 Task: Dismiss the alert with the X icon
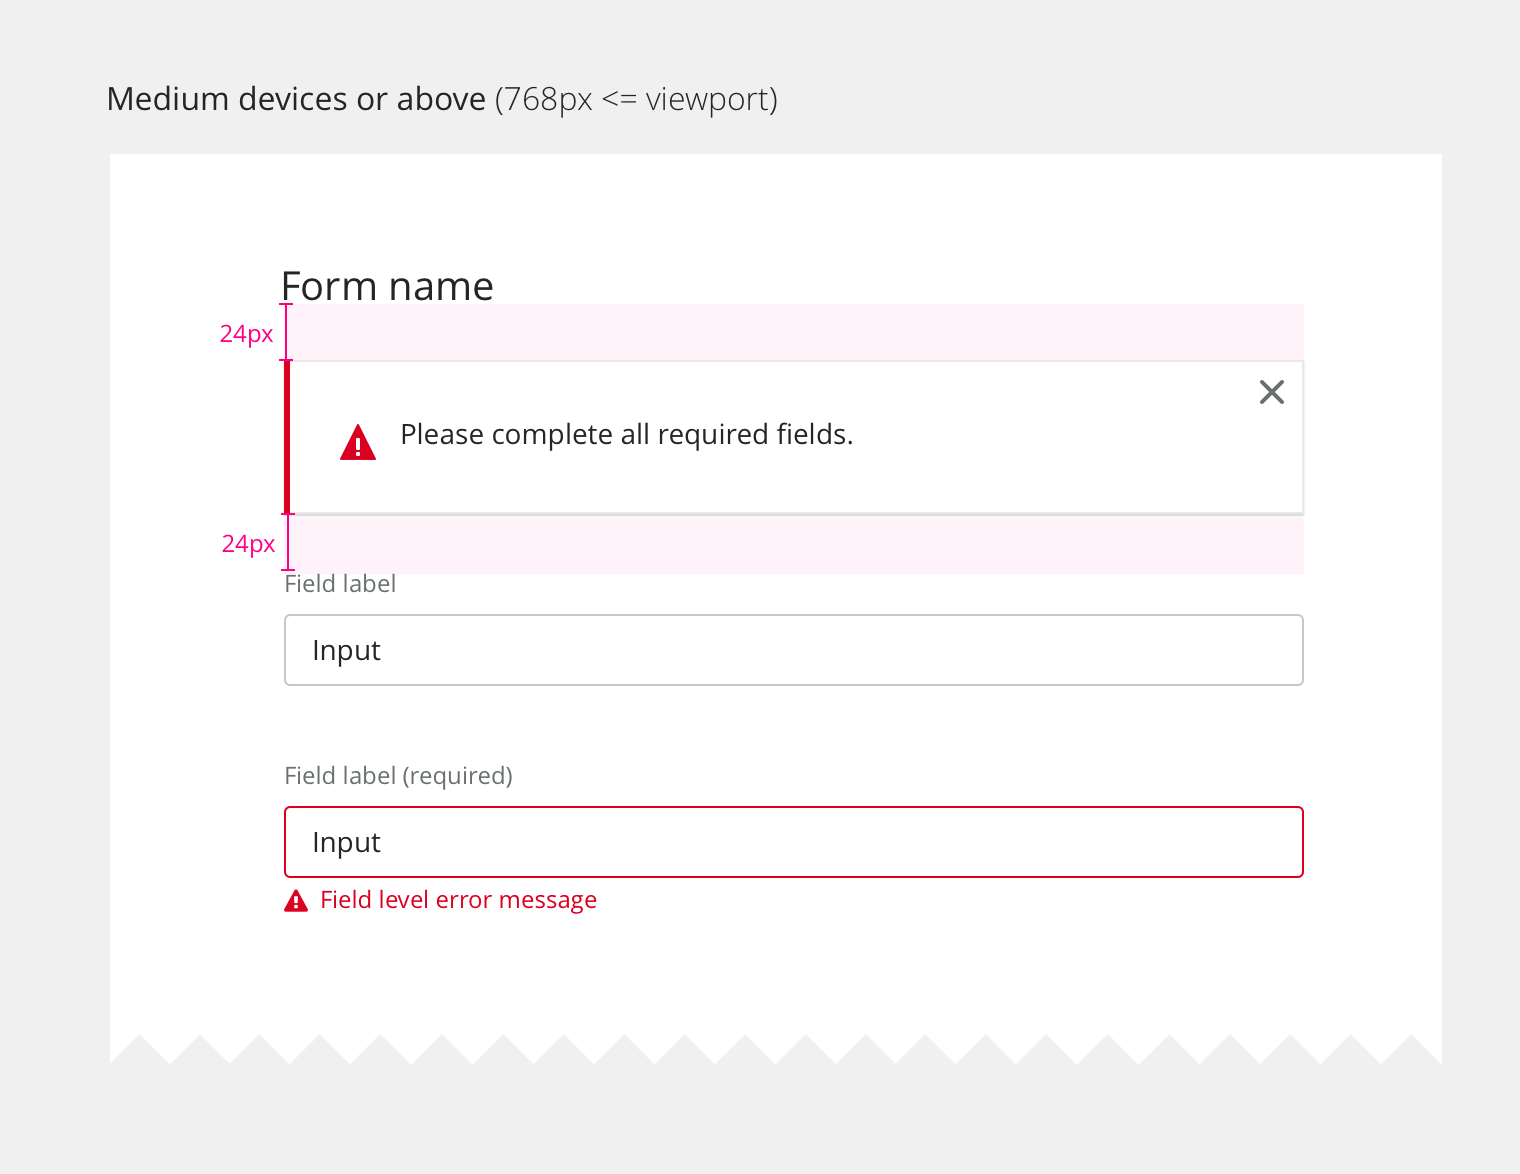coord(1271,392)
